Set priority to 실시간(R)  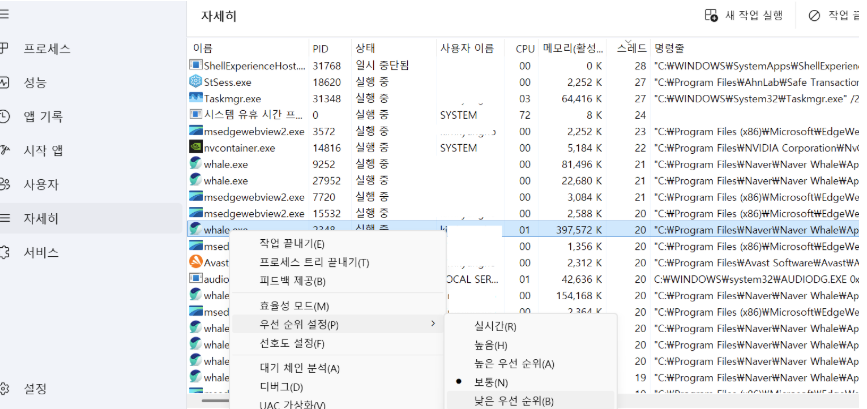[495, 326]
